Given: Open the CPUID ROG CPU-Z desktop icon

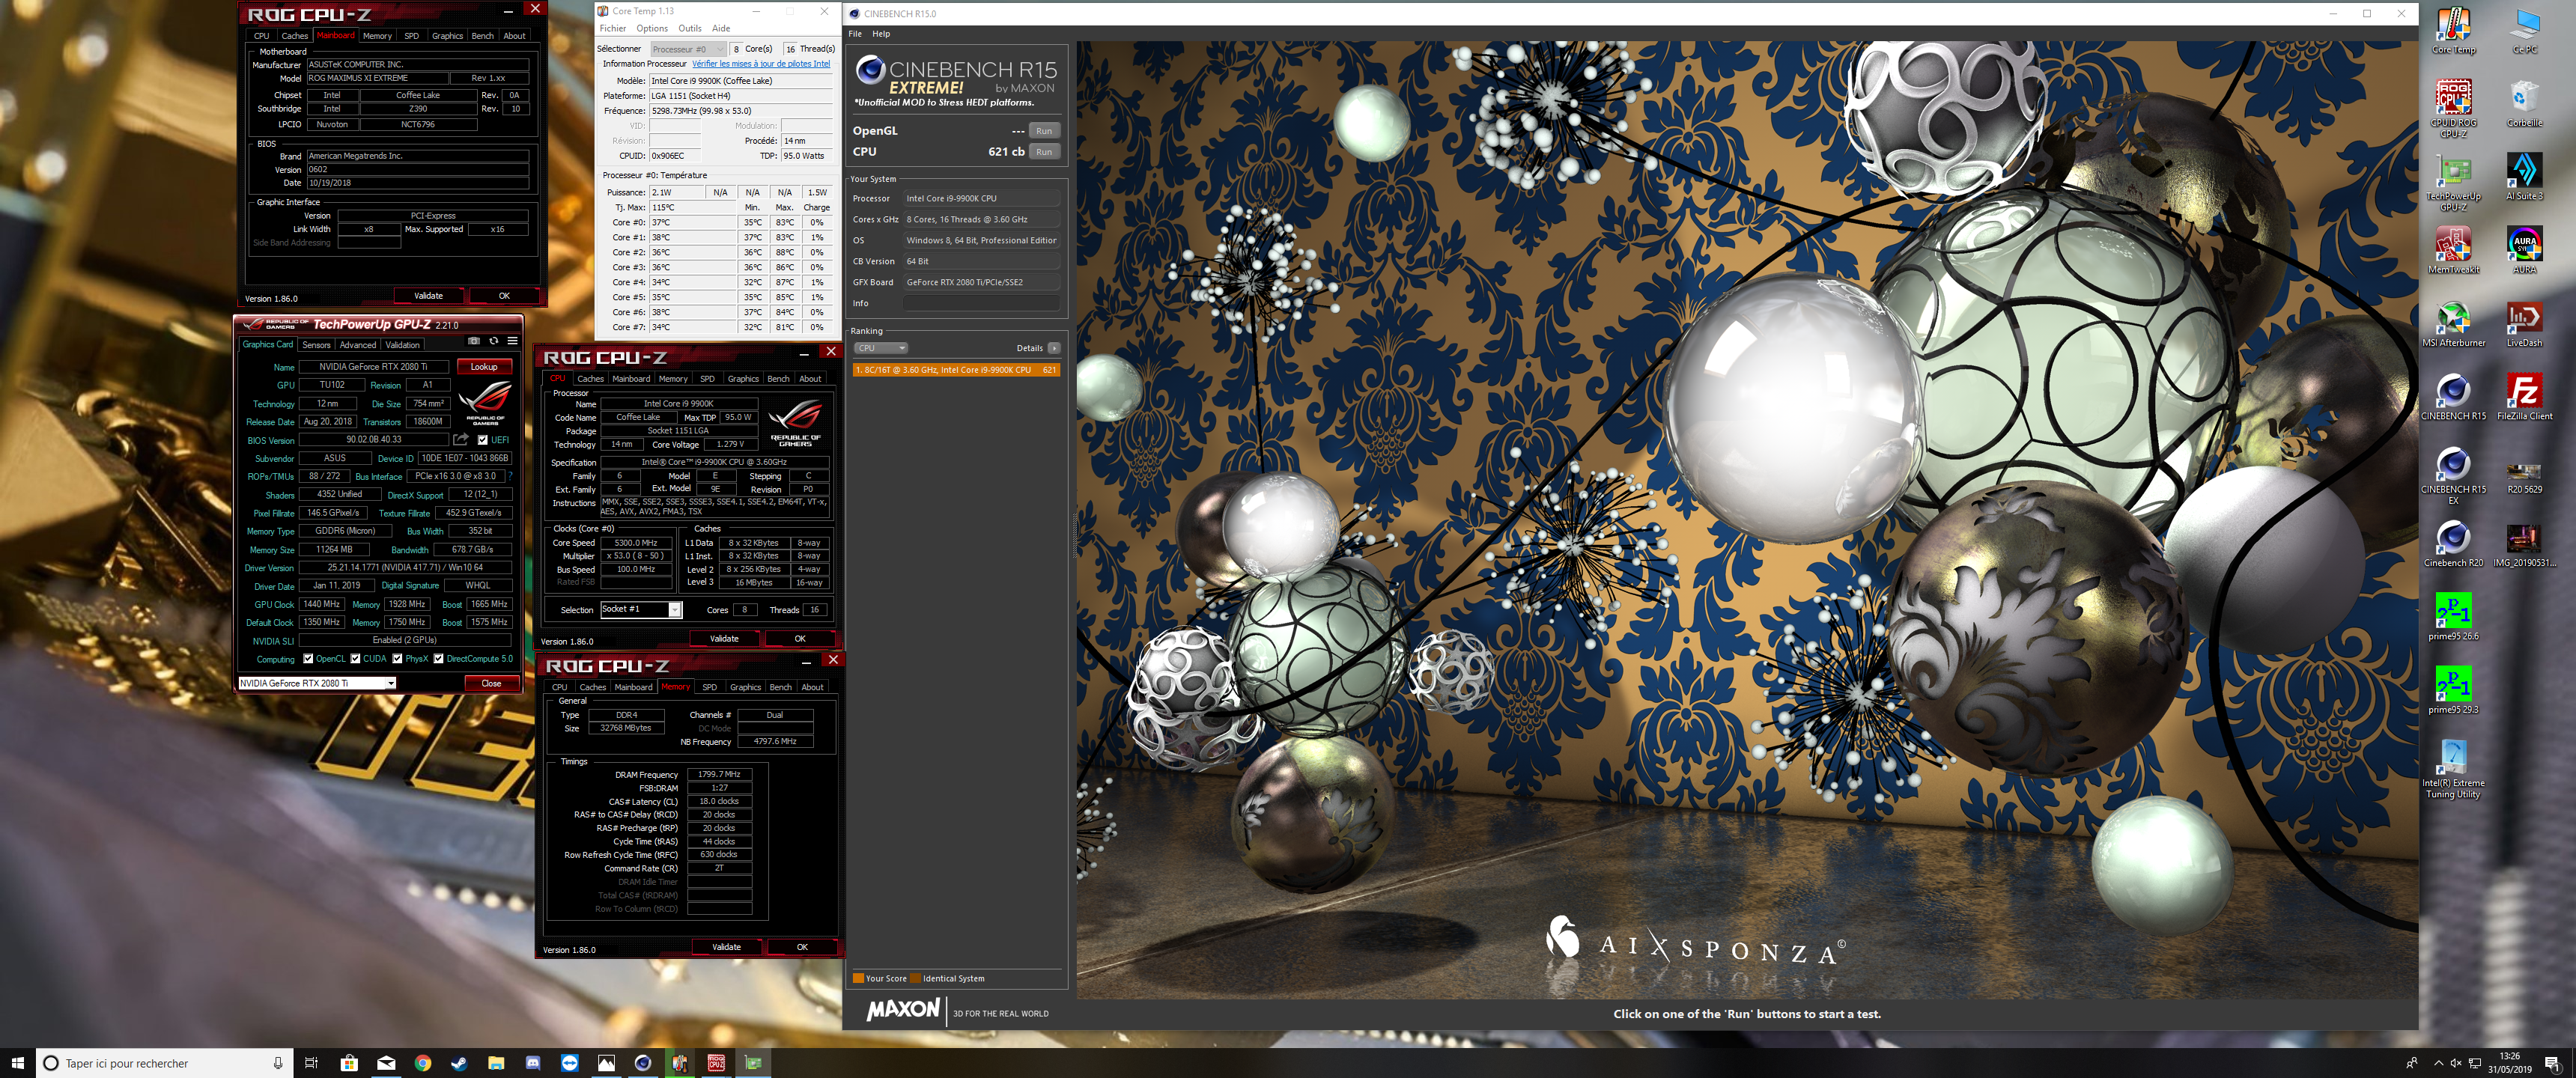Looking at the screenshot, I should 2453,108.
